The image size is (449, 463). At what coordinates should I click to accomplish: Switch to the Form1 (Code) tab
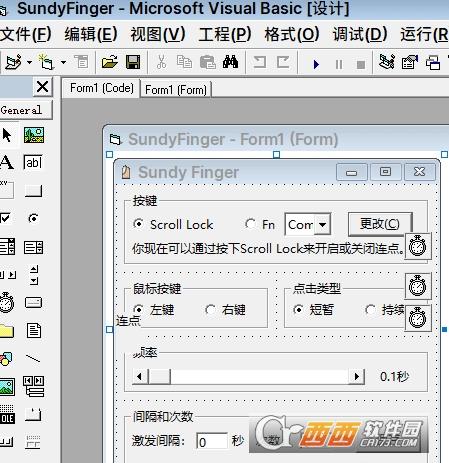[x=102, y=88]
